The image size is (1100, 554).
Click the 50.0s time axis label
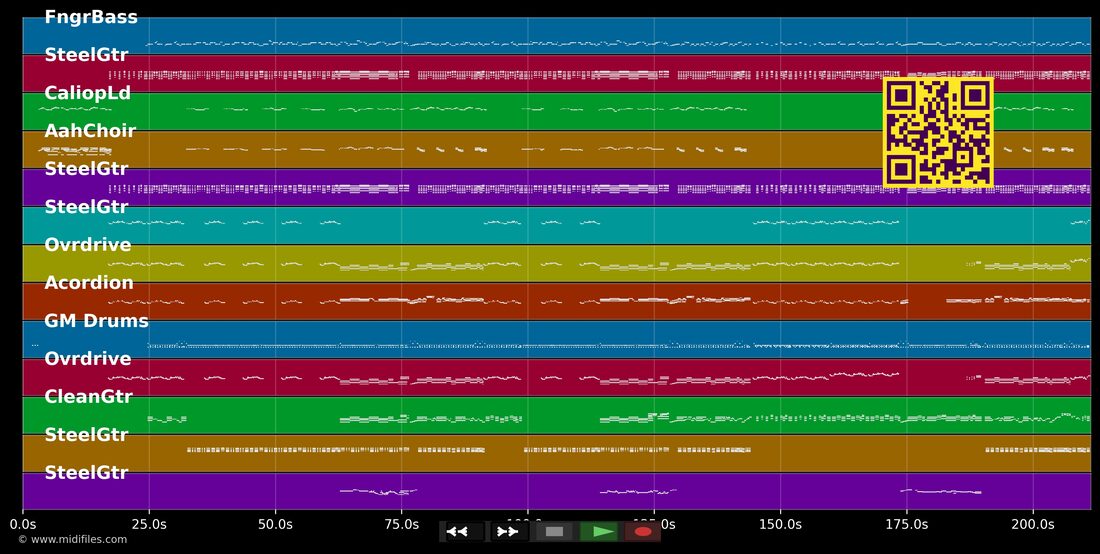pos(275,524)
